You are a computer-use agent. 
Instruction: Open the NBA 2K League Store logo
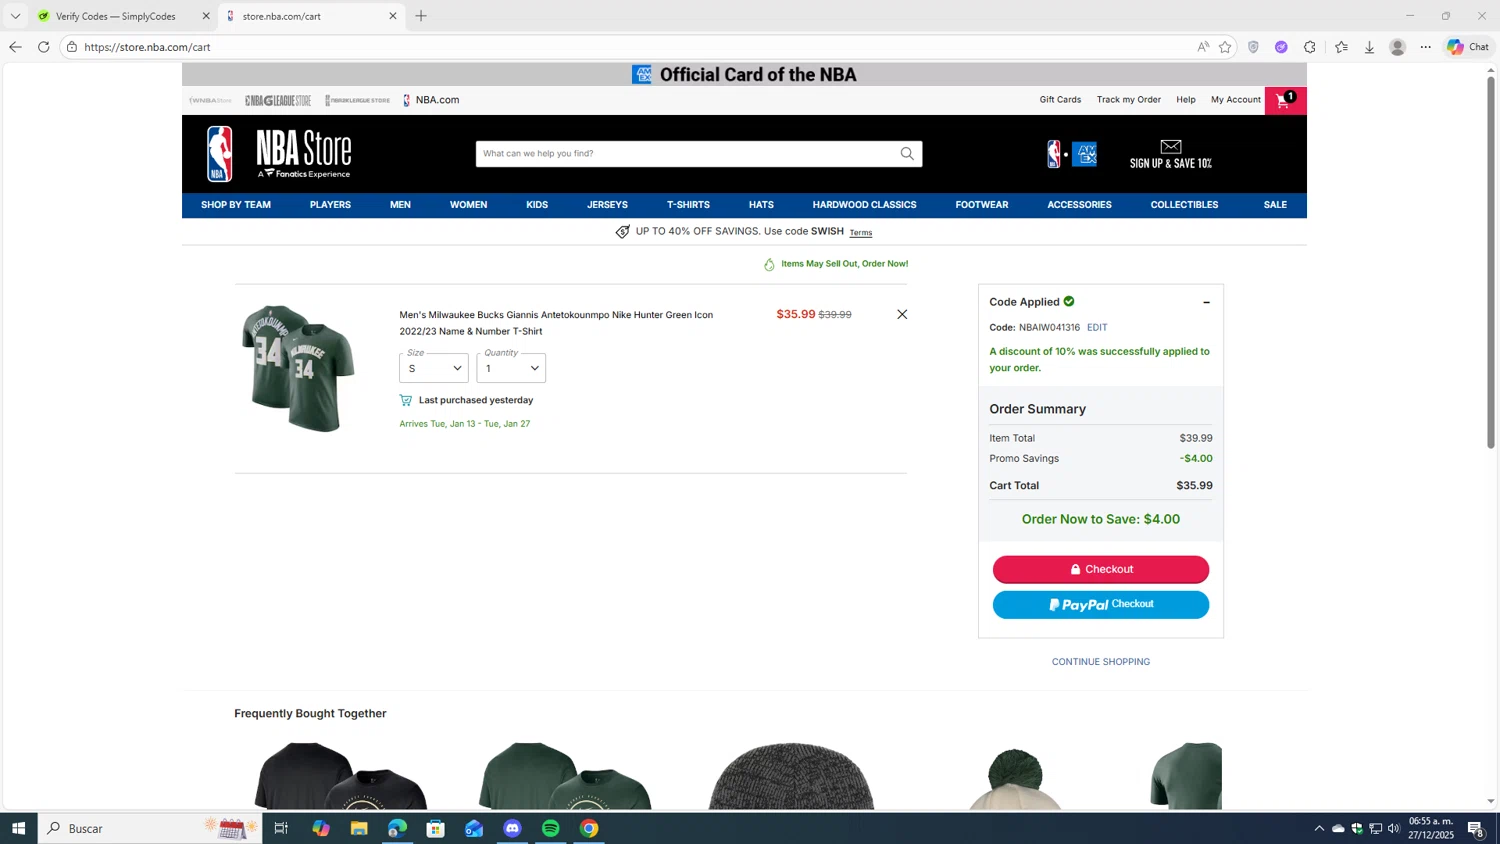(357, 100)
